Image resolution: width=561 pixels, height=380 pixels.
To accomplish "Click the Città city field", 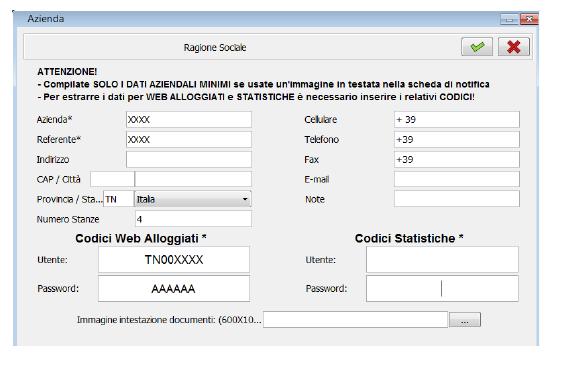I will point(193,179).
